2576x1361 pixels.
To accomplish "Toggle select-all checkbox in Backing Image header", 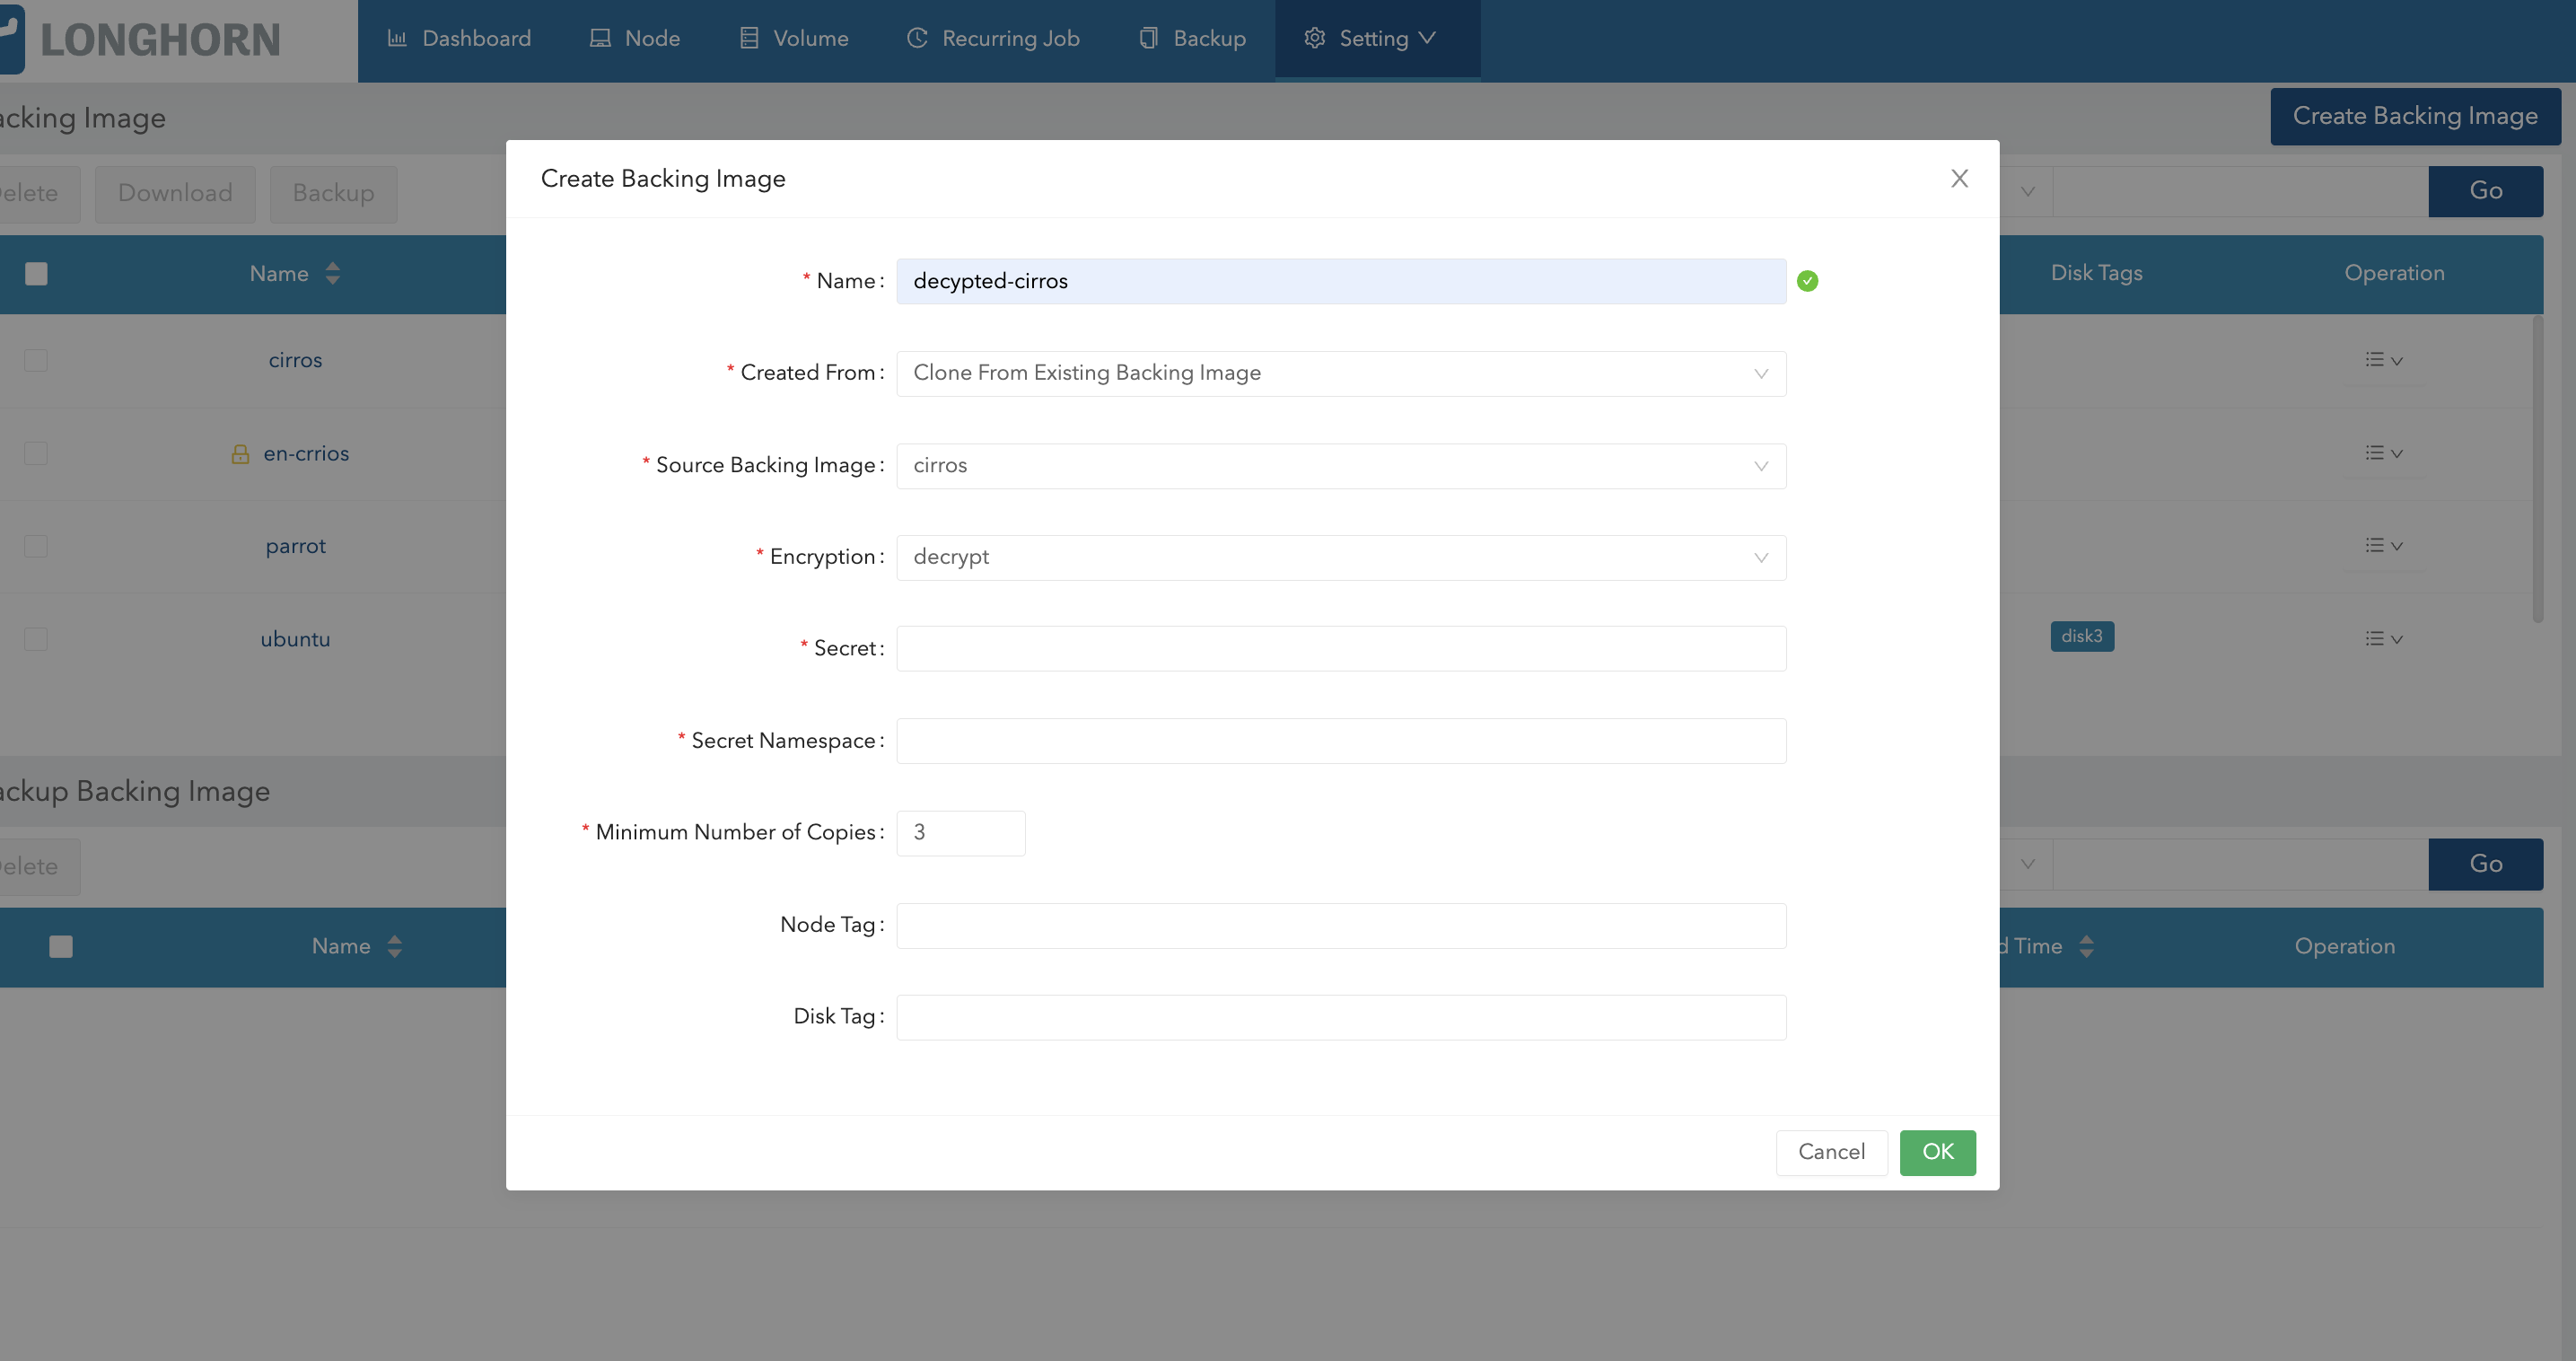I will click(x=36, y=274).
